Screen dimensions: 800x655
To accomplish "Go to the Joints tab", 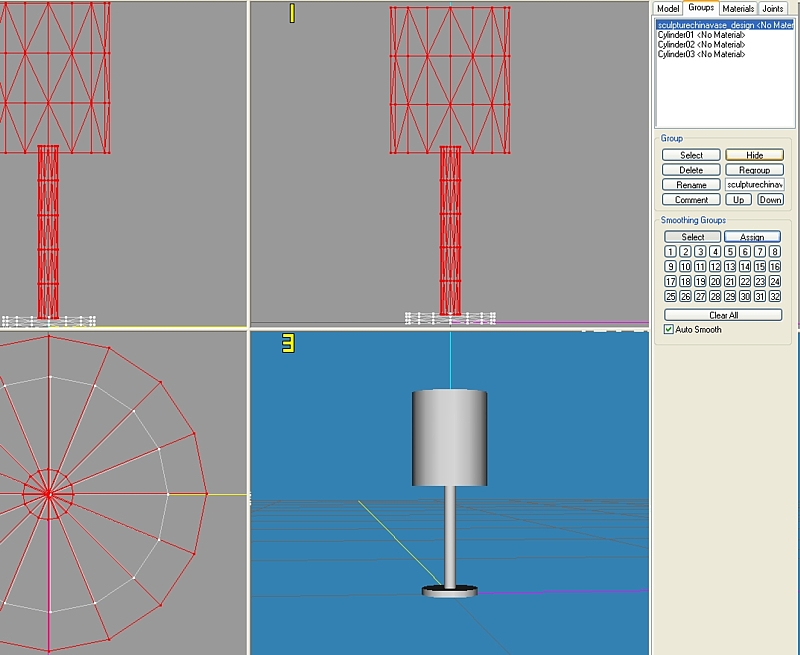I will click(773, 8).
